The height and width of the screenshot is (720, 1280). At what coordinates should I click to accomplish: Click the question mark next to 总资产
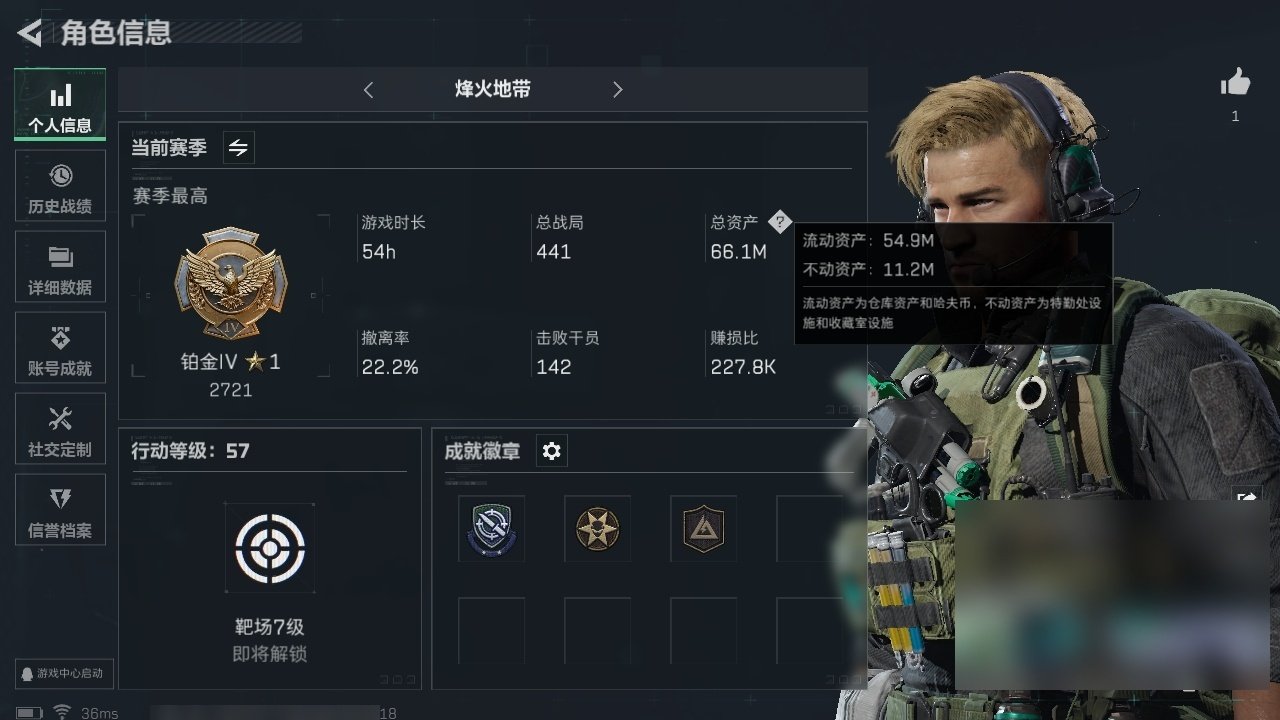[780, 222]
